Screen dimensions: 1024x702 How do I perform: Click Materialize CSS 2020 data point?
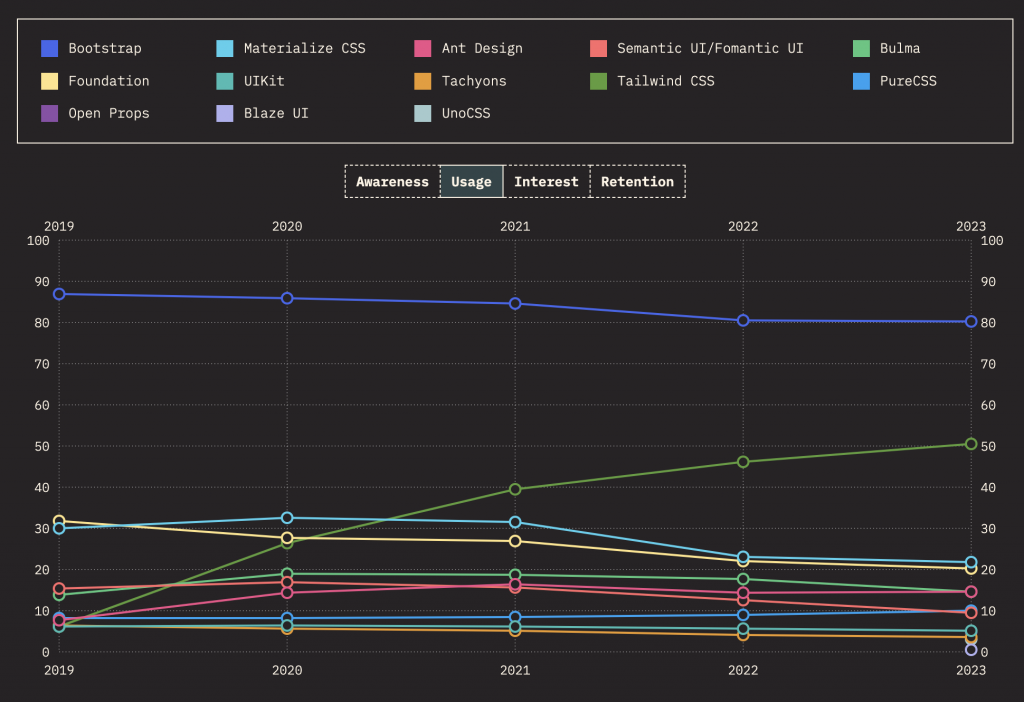click(x=287, y=518)
